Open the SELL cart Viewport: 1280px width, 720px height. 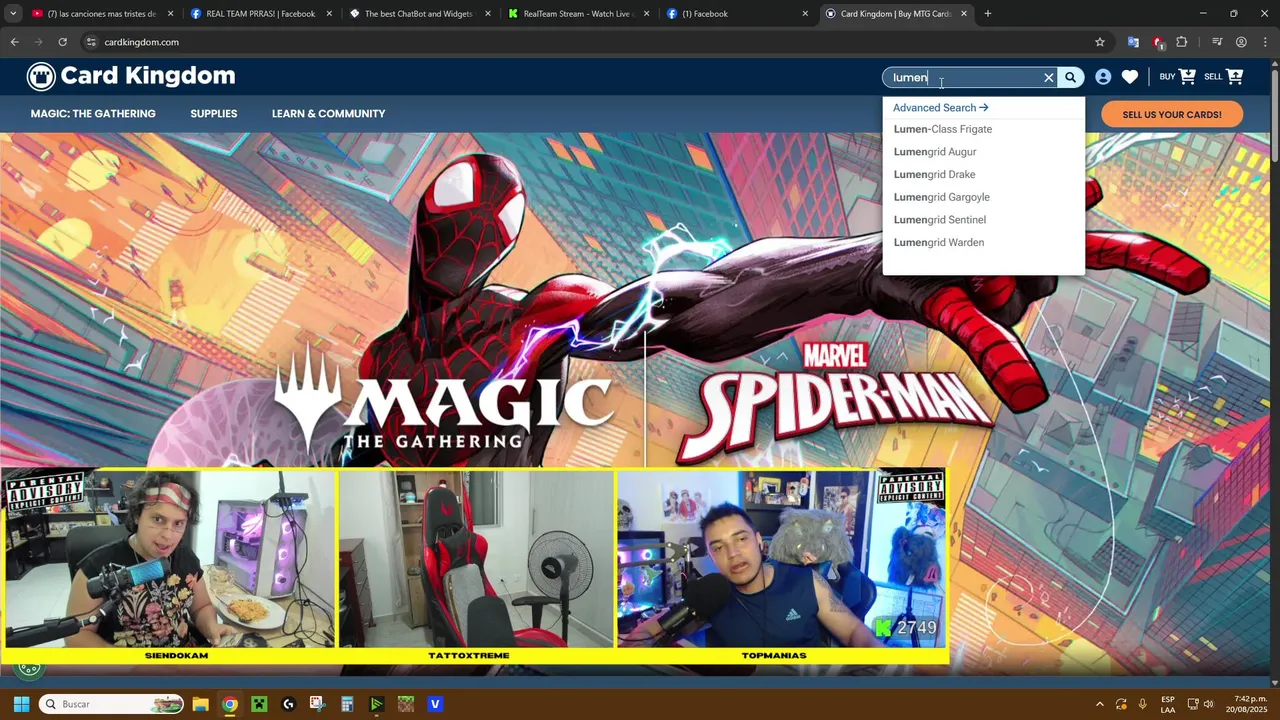pos(1224,77)
